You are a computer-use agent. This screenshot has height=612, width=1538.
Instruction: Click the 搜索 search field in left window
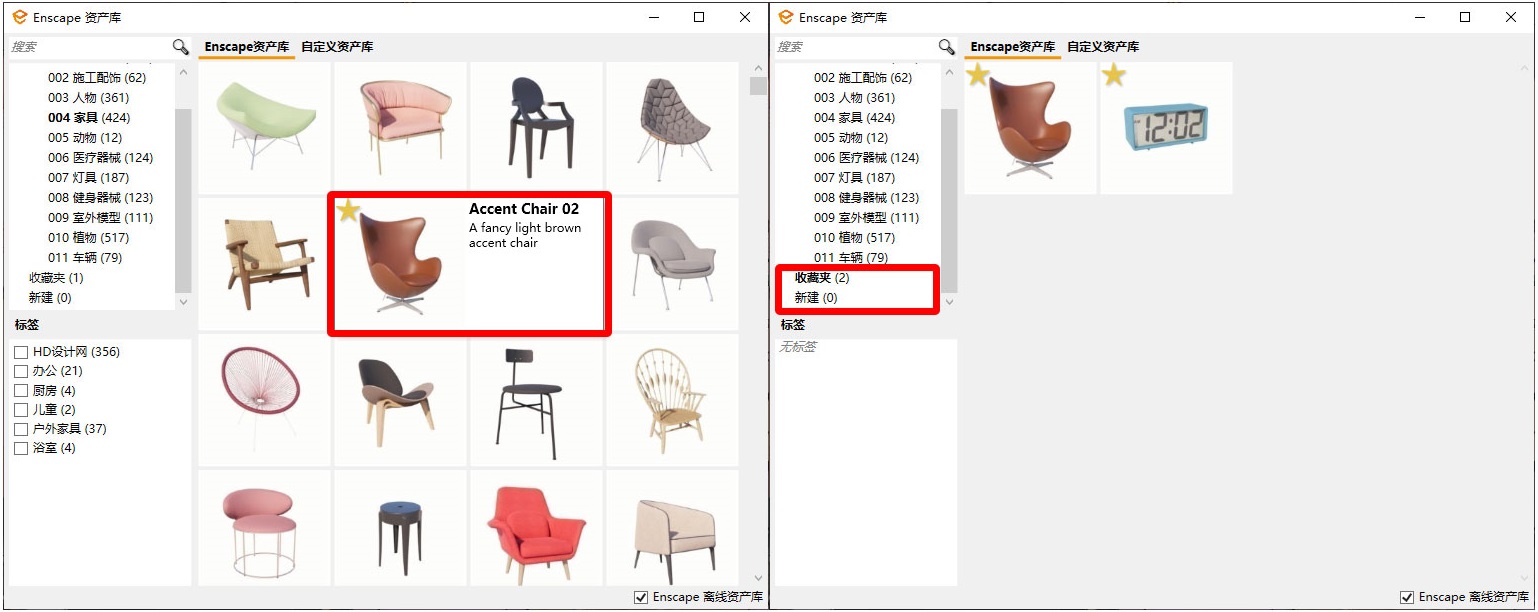click(x=90, y=47)
